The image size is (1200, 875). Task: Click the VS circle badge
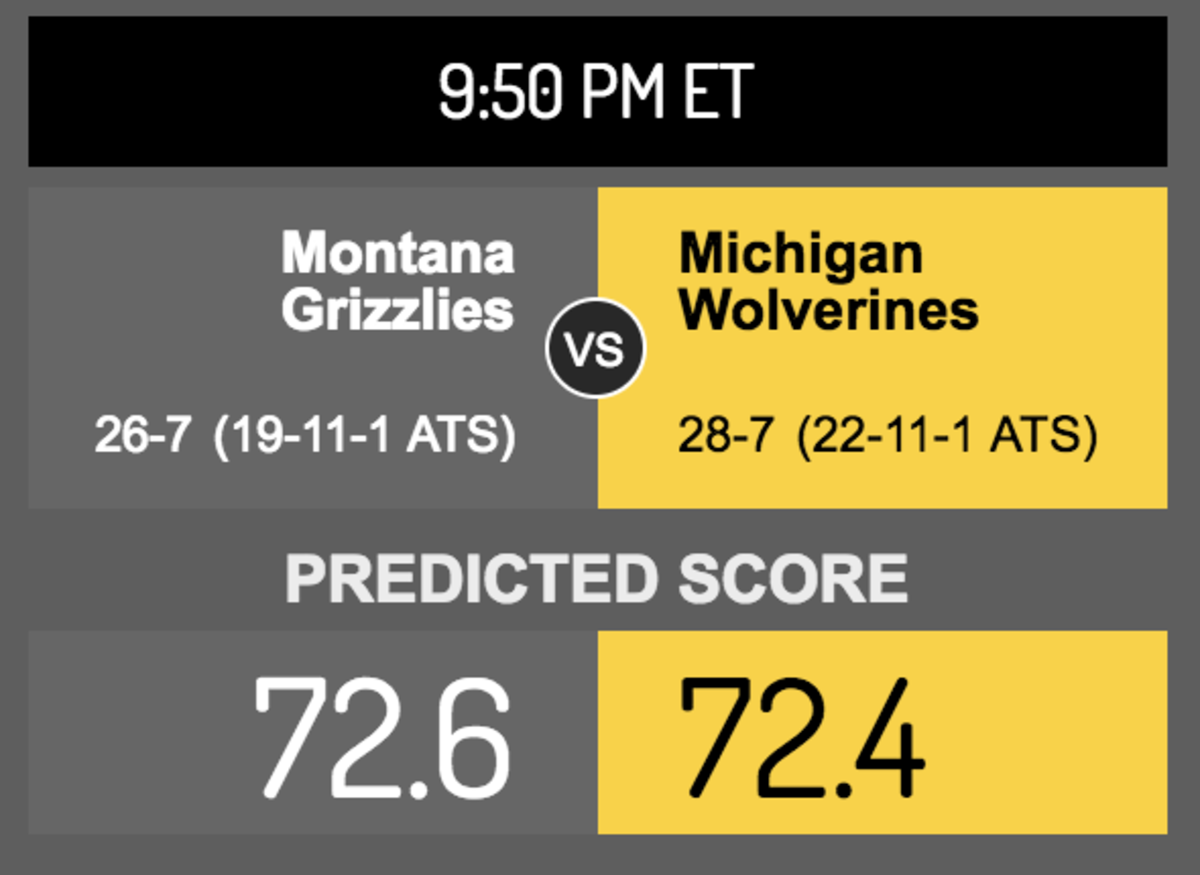596,350
